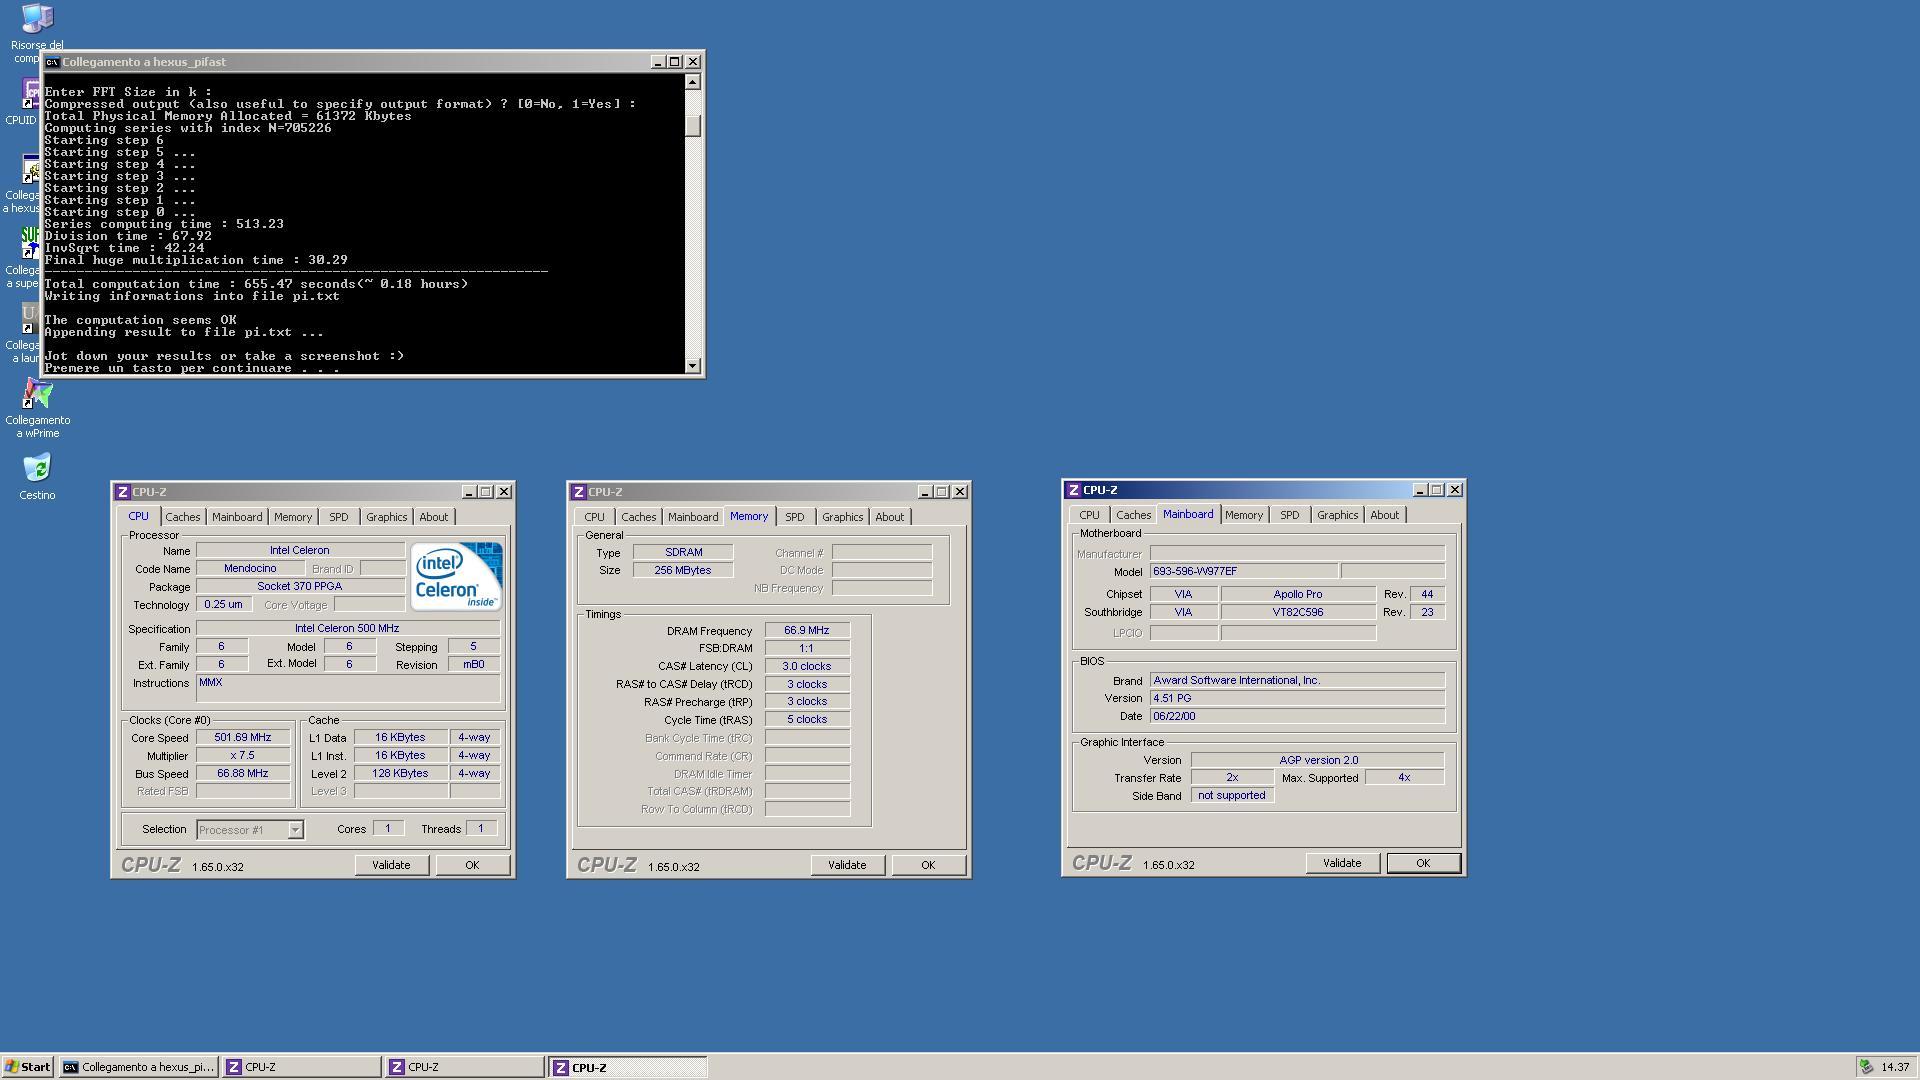Minimize the CPU-Z Mainboard window
Image resolution: width=1920 pixels, height=1080 pixels.
point(1419,490)
